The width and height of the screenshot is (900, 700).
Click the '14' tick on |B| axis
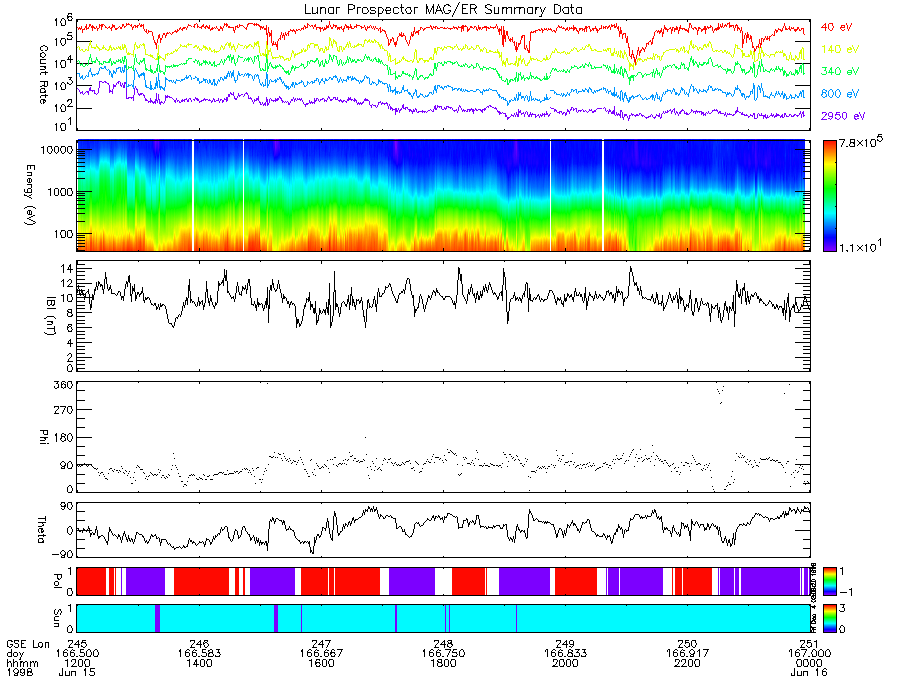pos(67,268)
